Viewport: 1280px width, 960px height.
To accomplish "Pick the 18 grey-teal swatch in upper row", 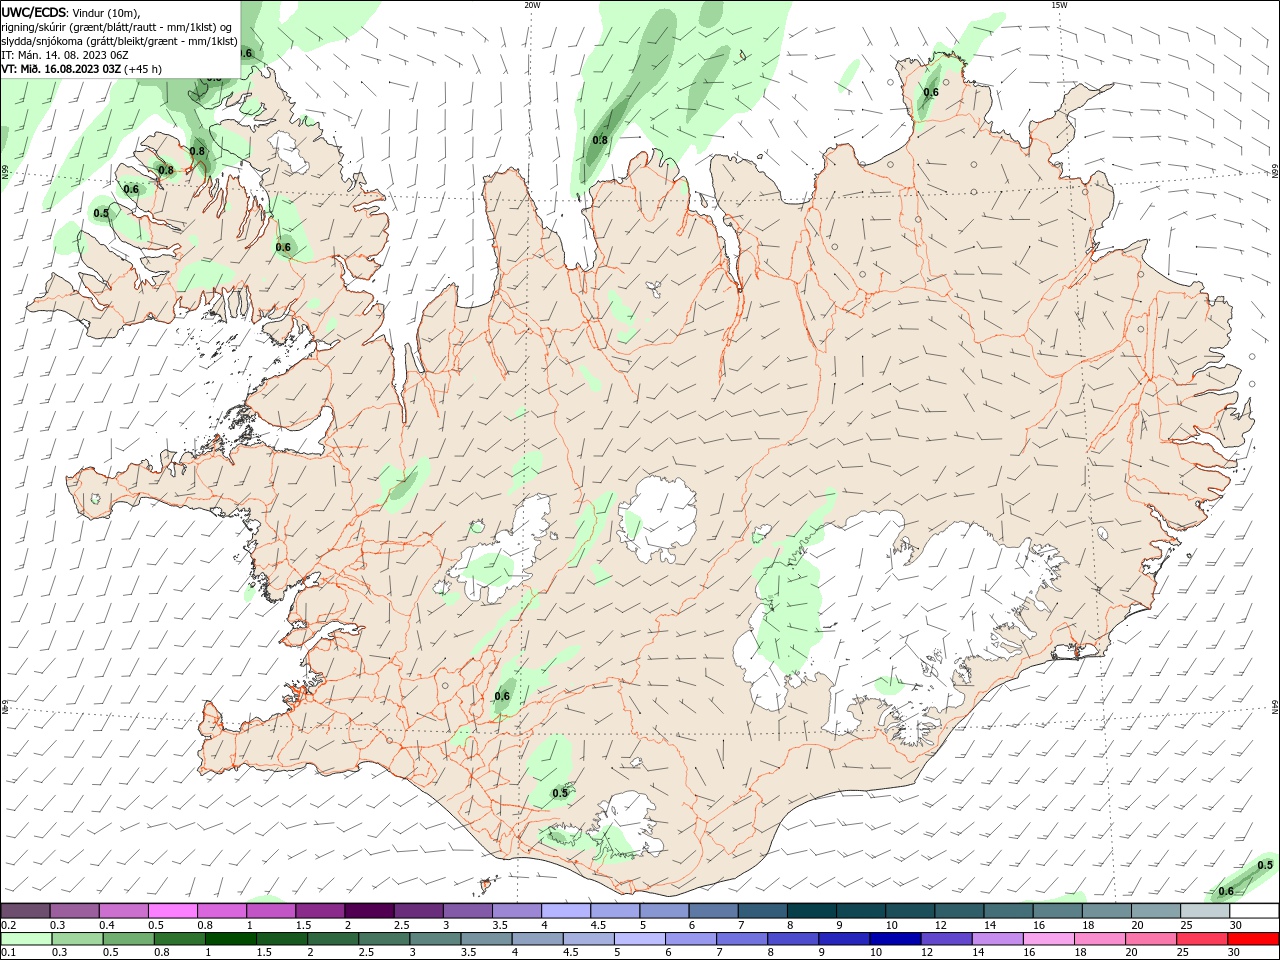I will [1107, 911].
